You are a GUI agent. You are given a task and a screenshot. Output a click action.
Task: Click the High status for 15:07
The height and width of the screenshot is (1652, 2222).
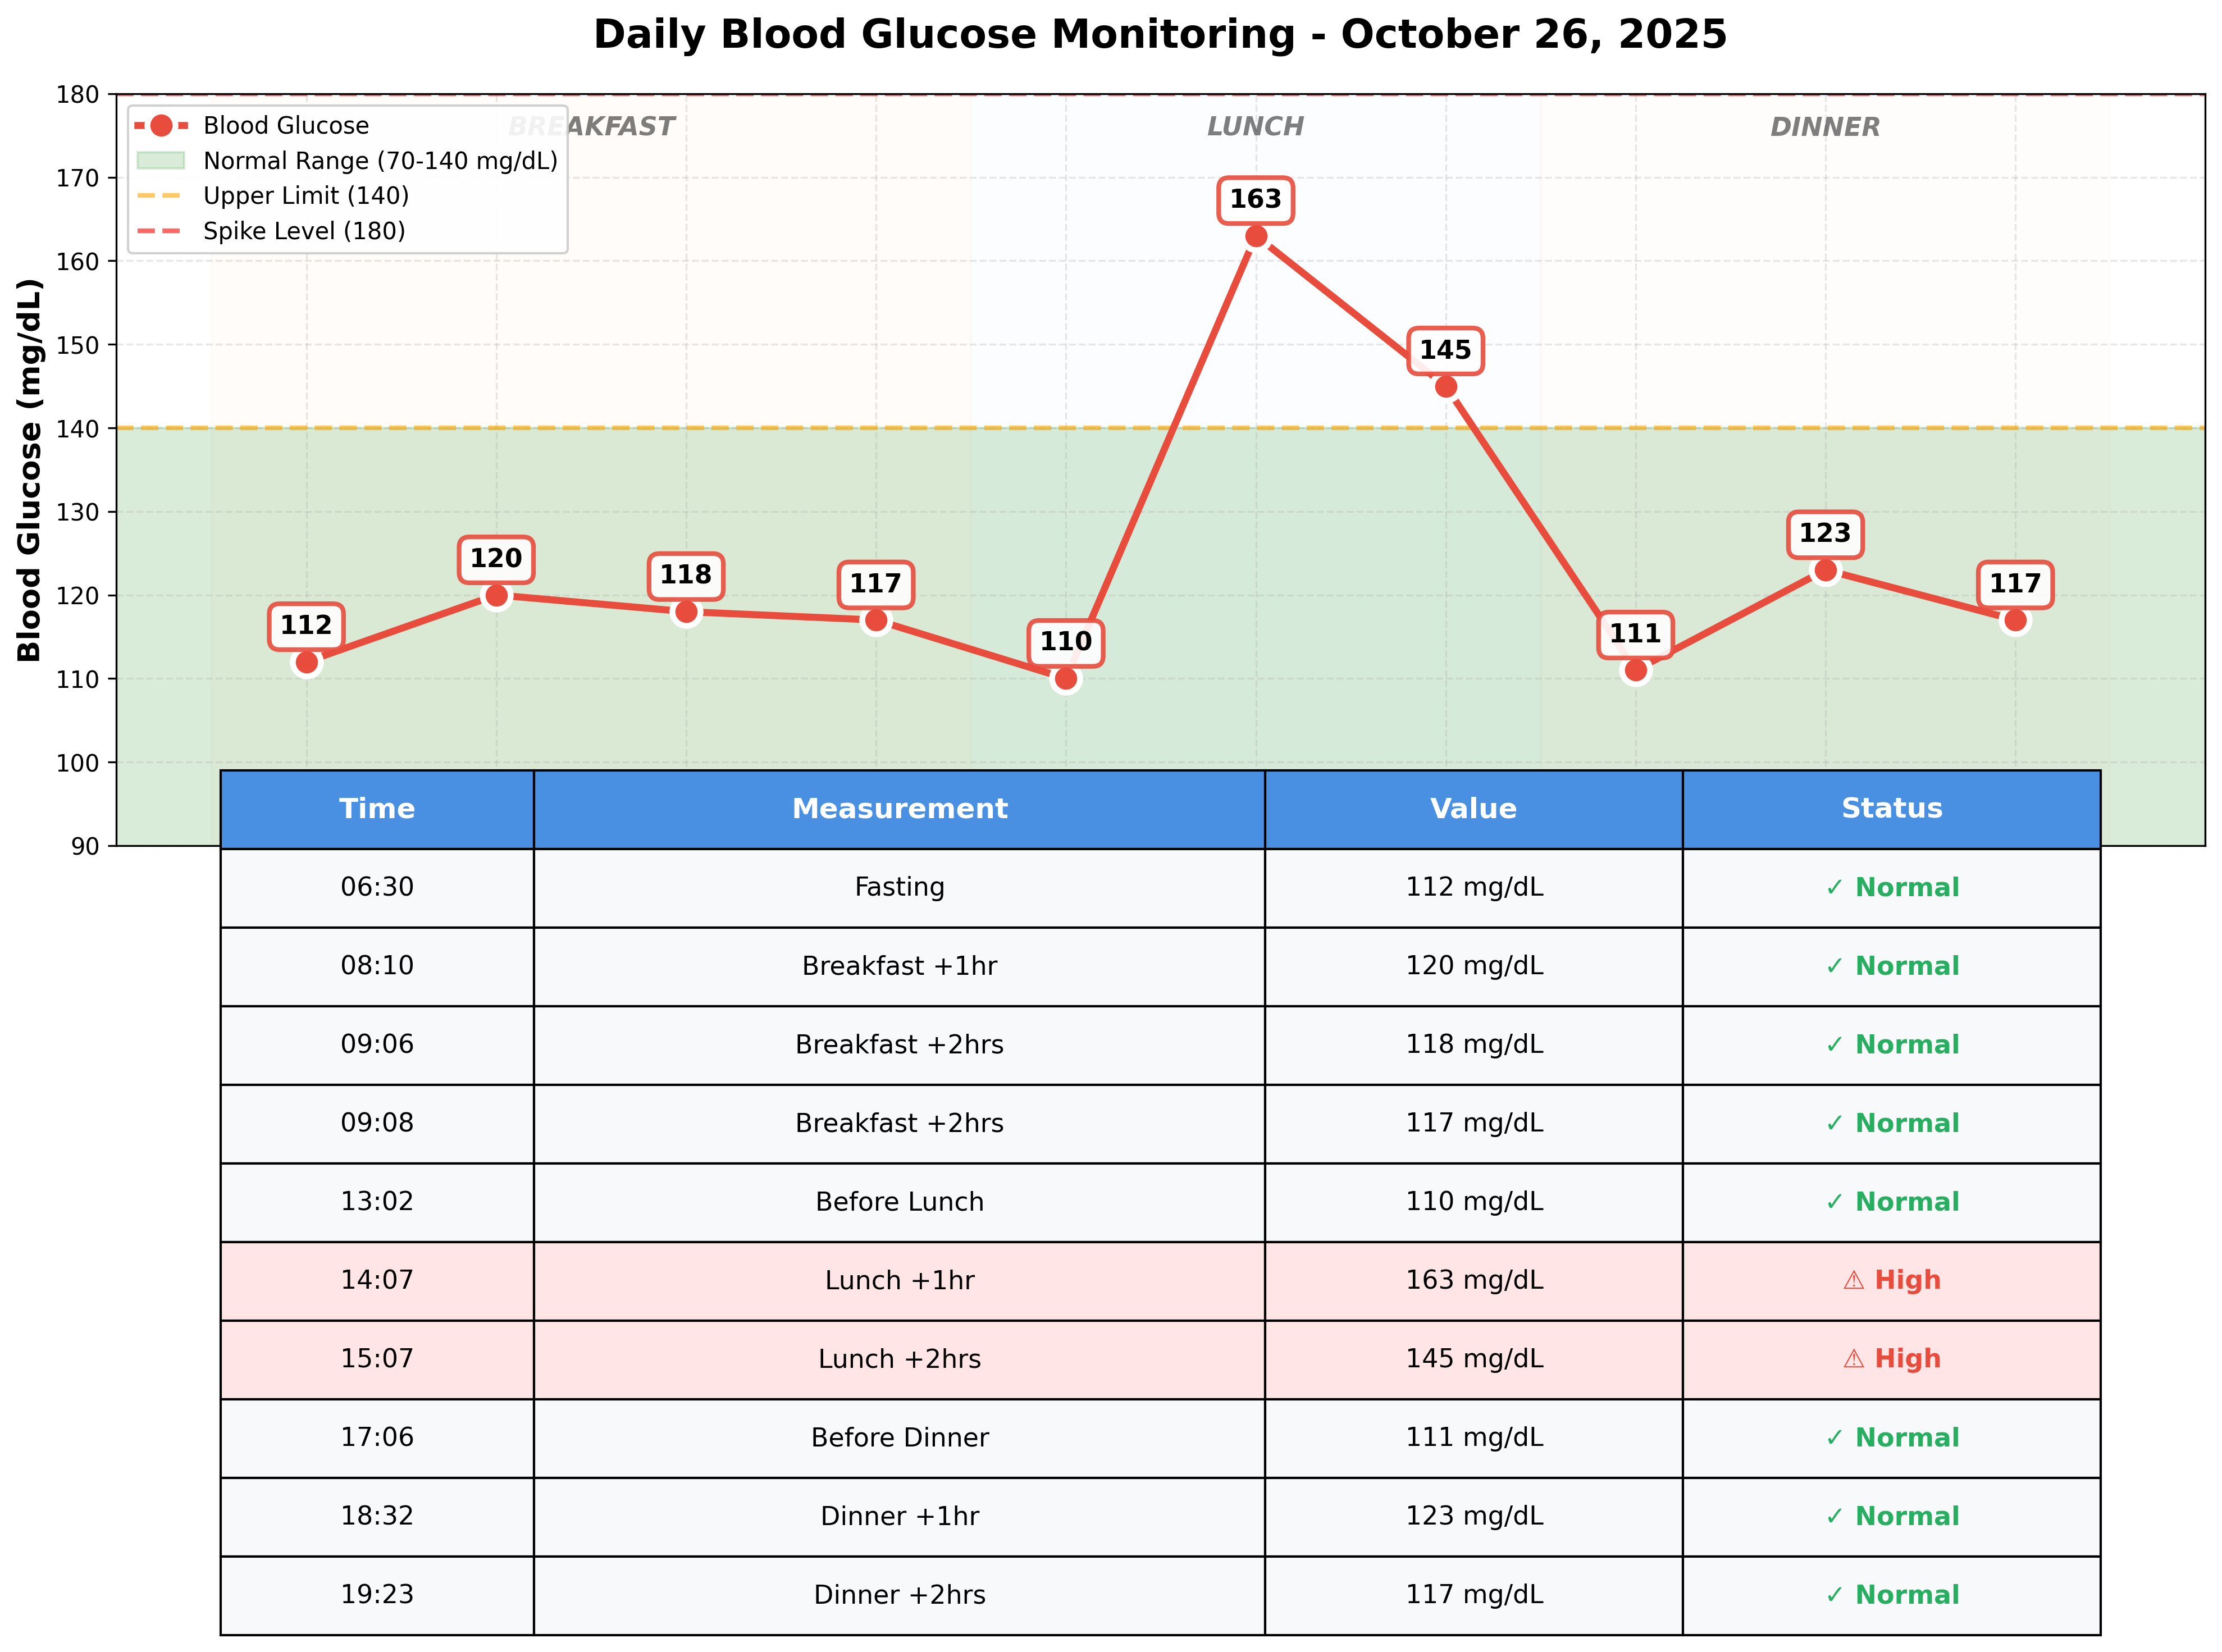click(x=1892, y=1359)
